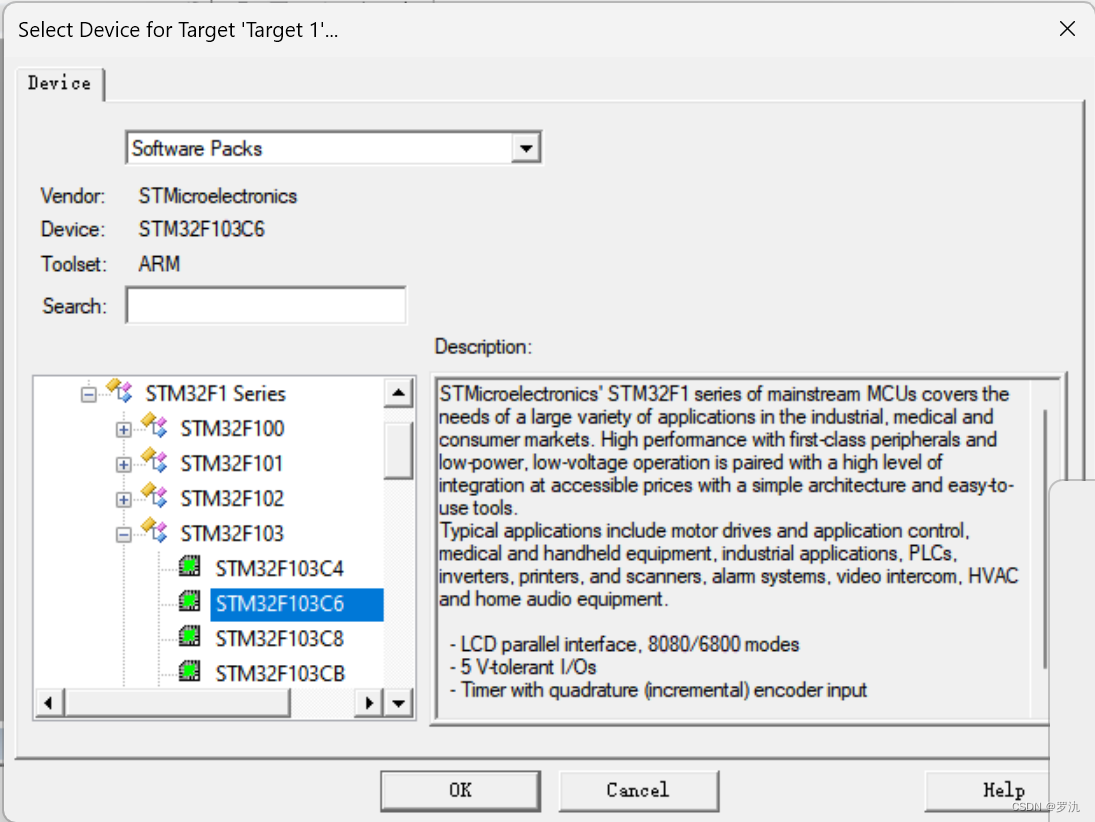Expand the STM32F102 tree node
The width and height of the screenshot is (1095, 822).
[124, 499]
